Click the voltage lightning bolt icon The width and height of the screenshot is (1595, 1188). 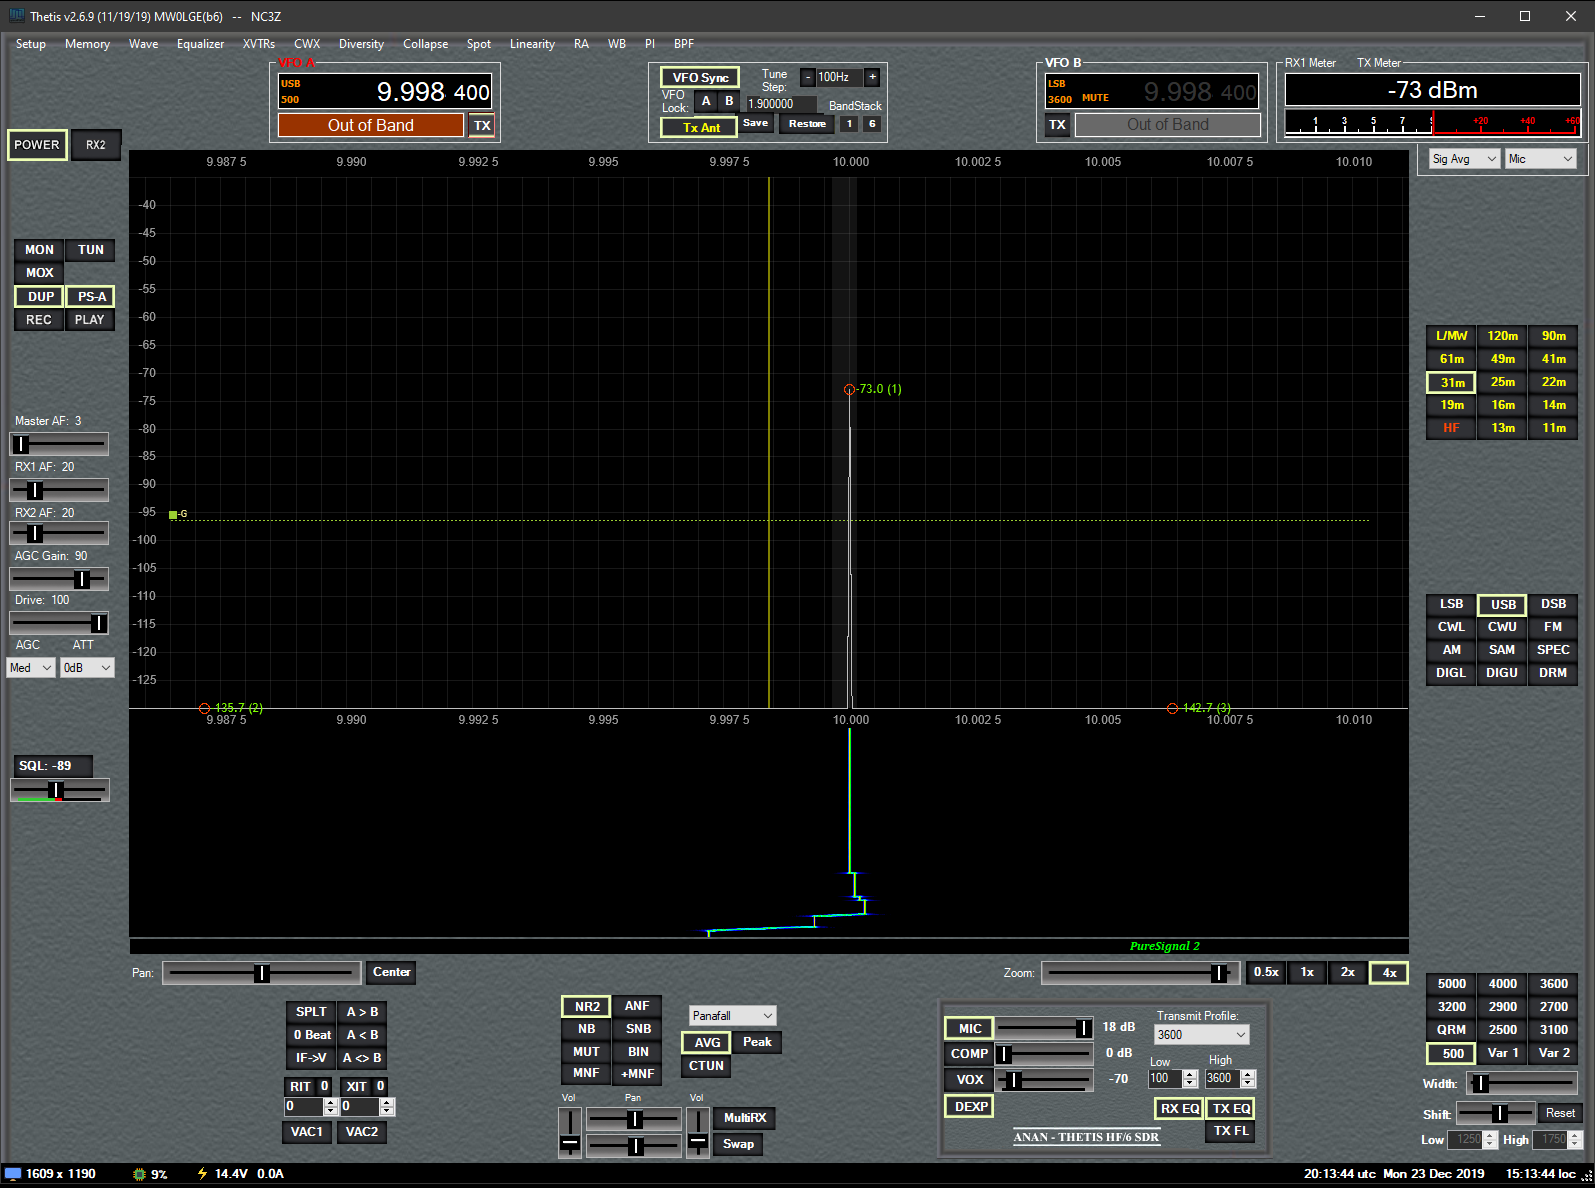click(x=202, y=1174)
